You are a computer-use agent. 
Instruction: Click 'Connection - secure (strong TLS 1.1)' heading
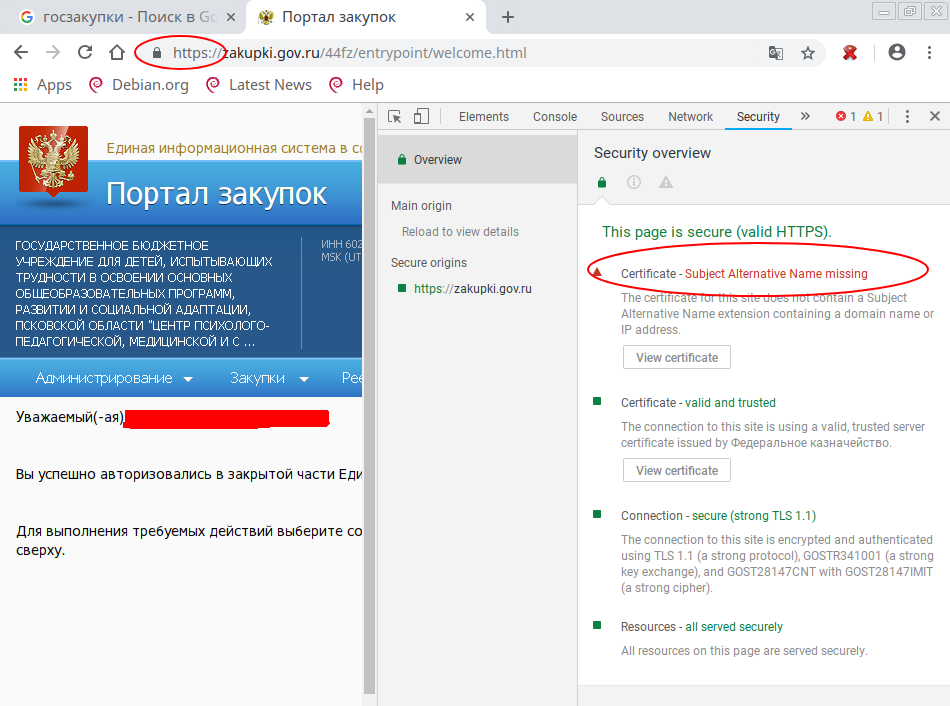(x=718, y=516)
